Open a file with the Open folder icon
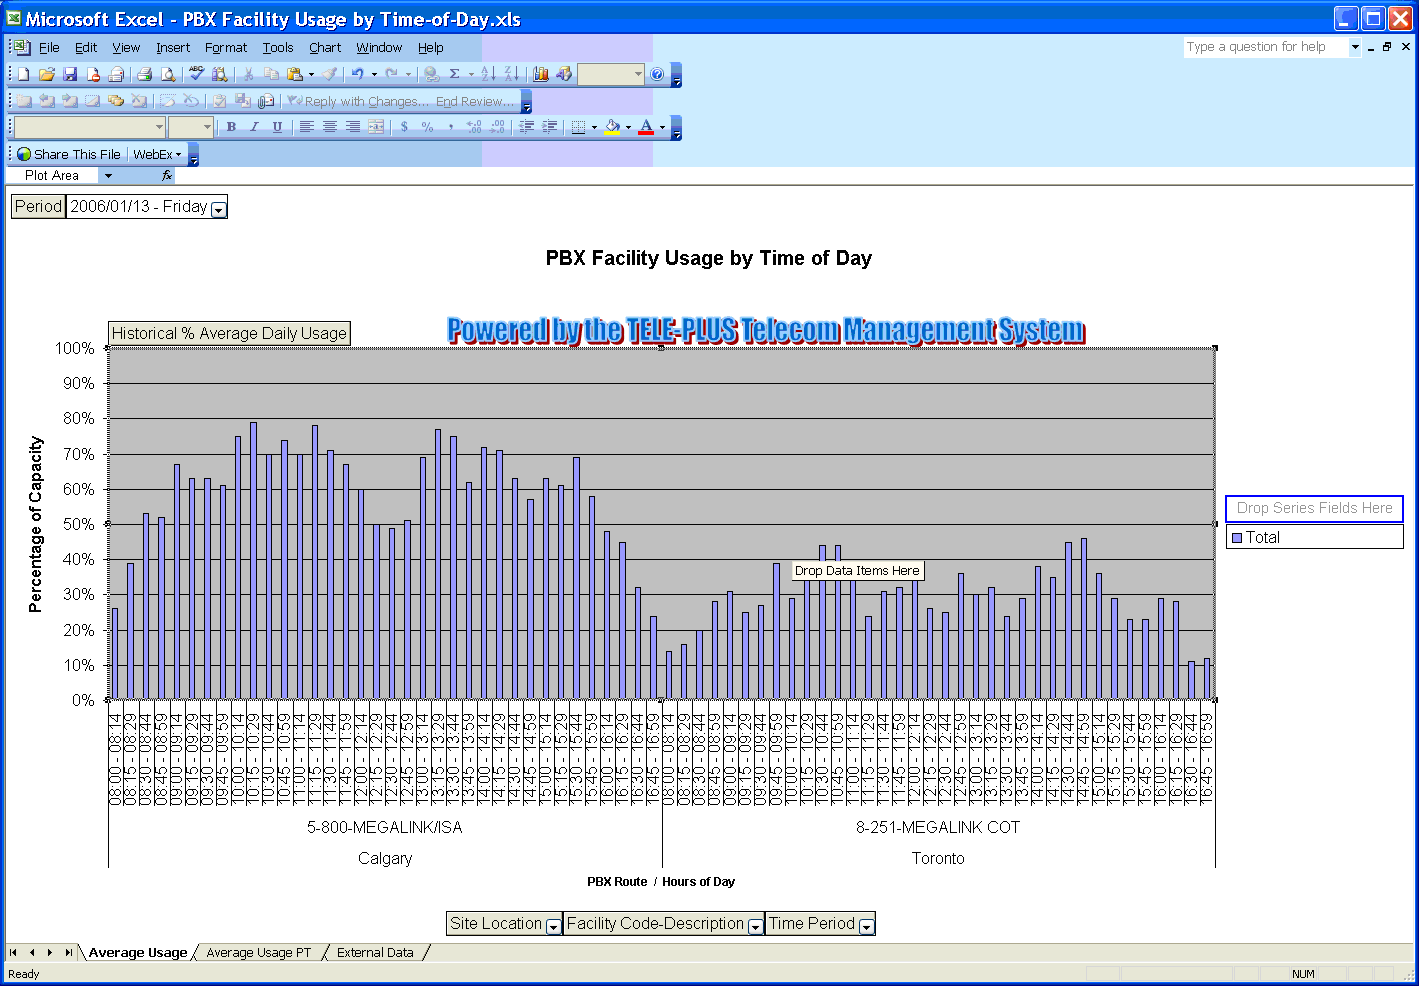1419x986 pixels. click(x=46, y=74)
